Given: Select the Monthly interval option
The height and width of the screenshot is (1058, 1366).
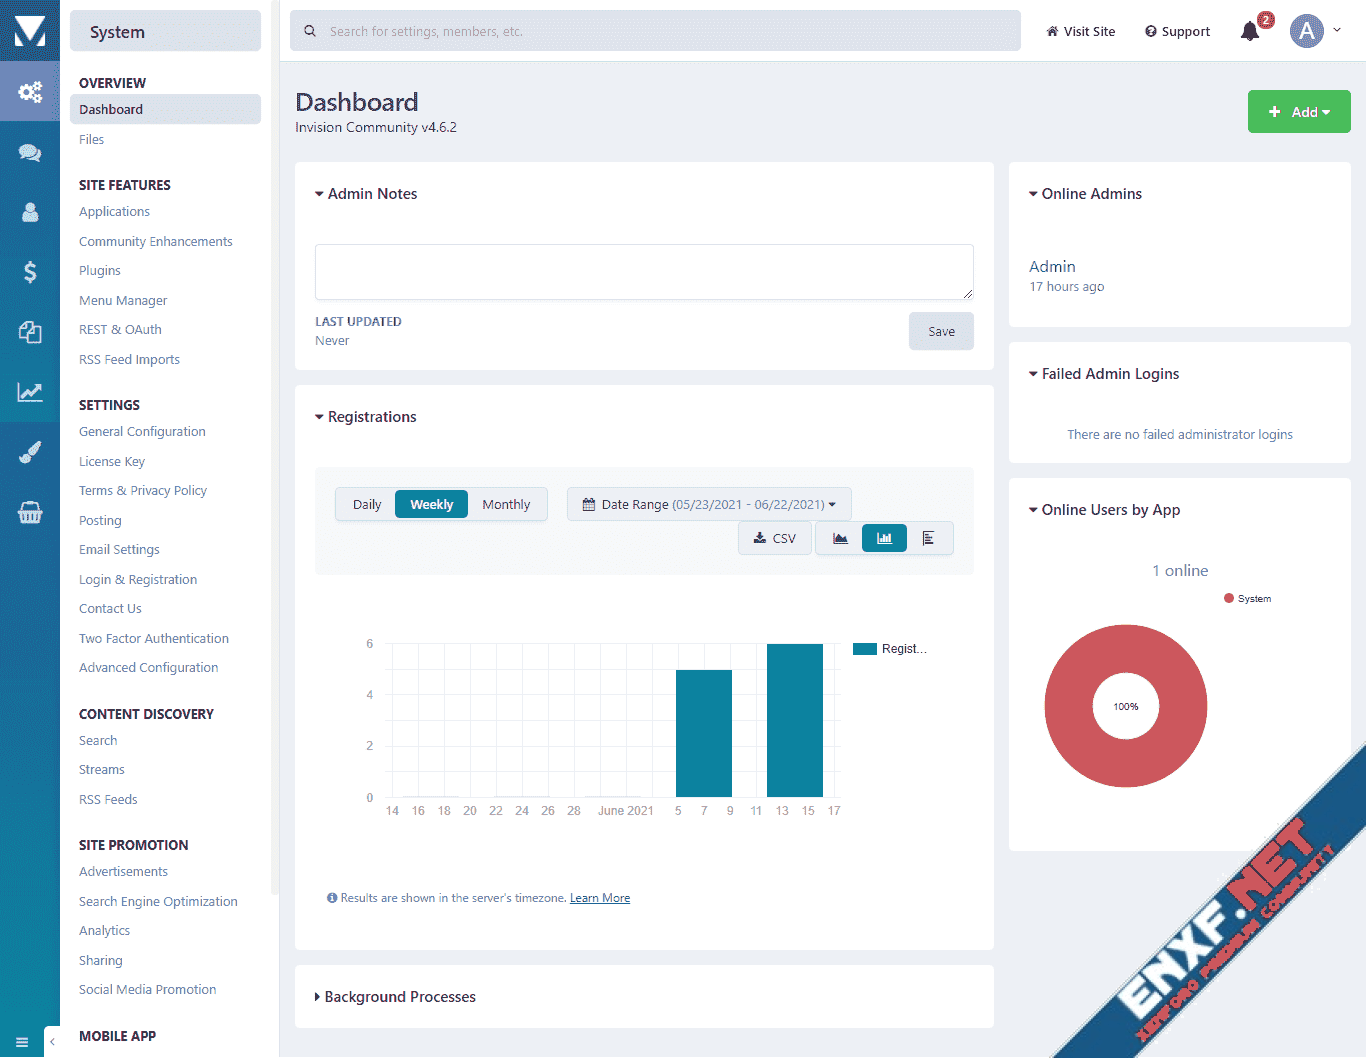Looking at the screenshot, I should [x=506, y=505].
